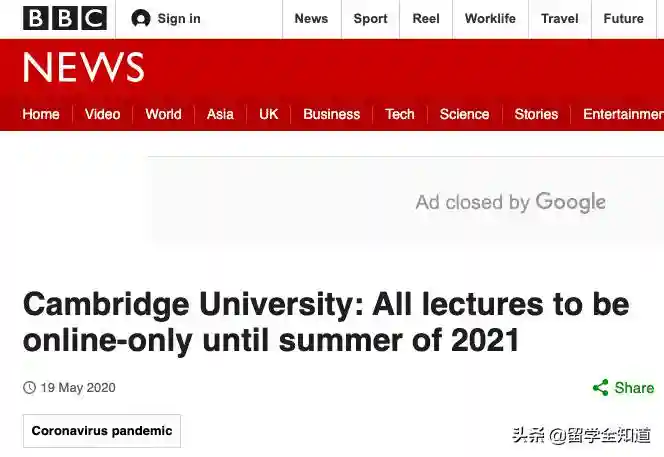The height and width of the screenshot is (457, 664).
Task: Open Worklife from the top bar
Action: (x=490, y=19)
